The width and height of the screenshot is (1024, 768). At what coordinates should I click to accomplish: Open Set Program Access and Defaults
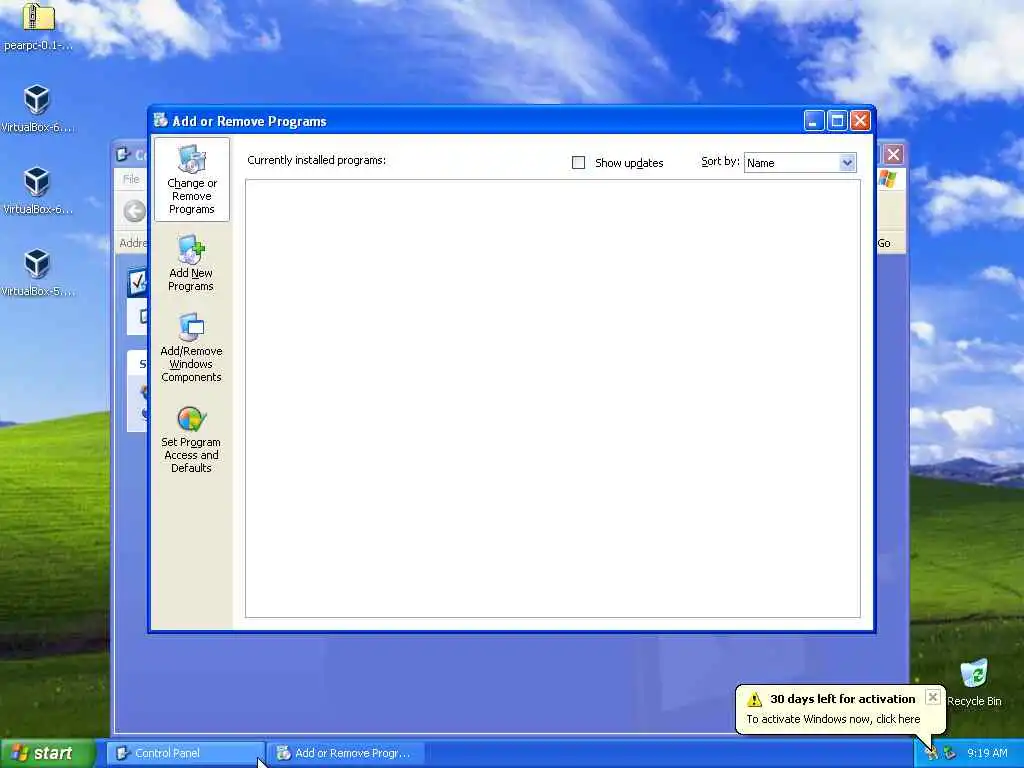[191, 440]
